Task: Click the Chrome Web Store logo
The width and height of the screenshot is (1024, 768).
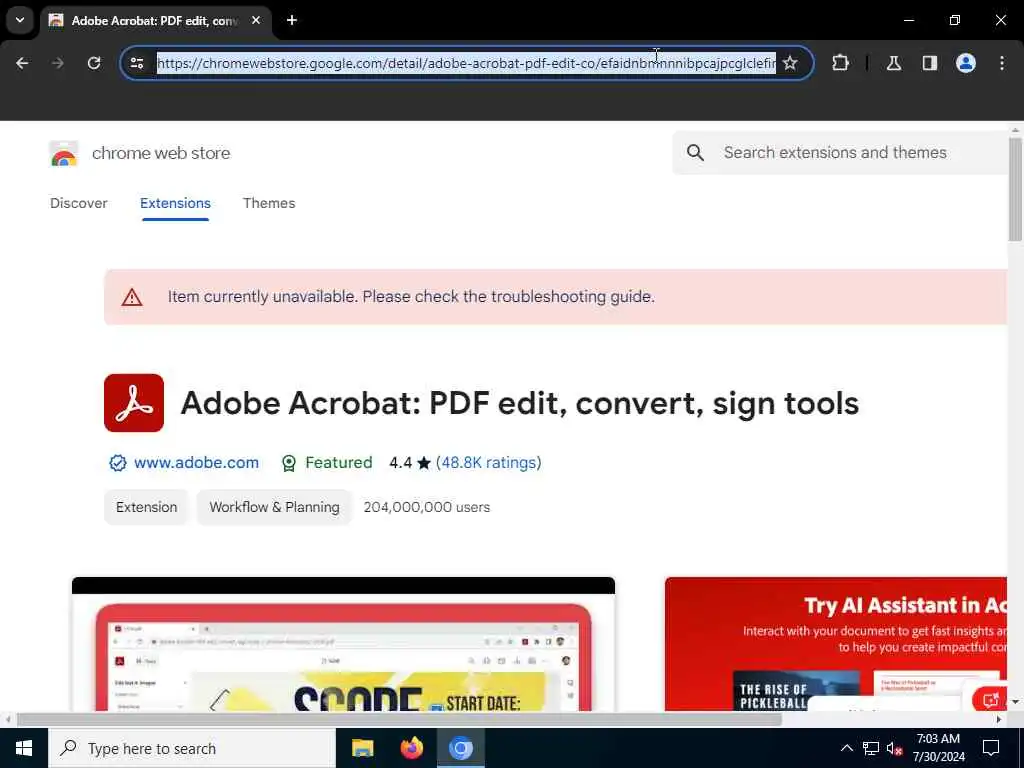Action: [63, 153]
